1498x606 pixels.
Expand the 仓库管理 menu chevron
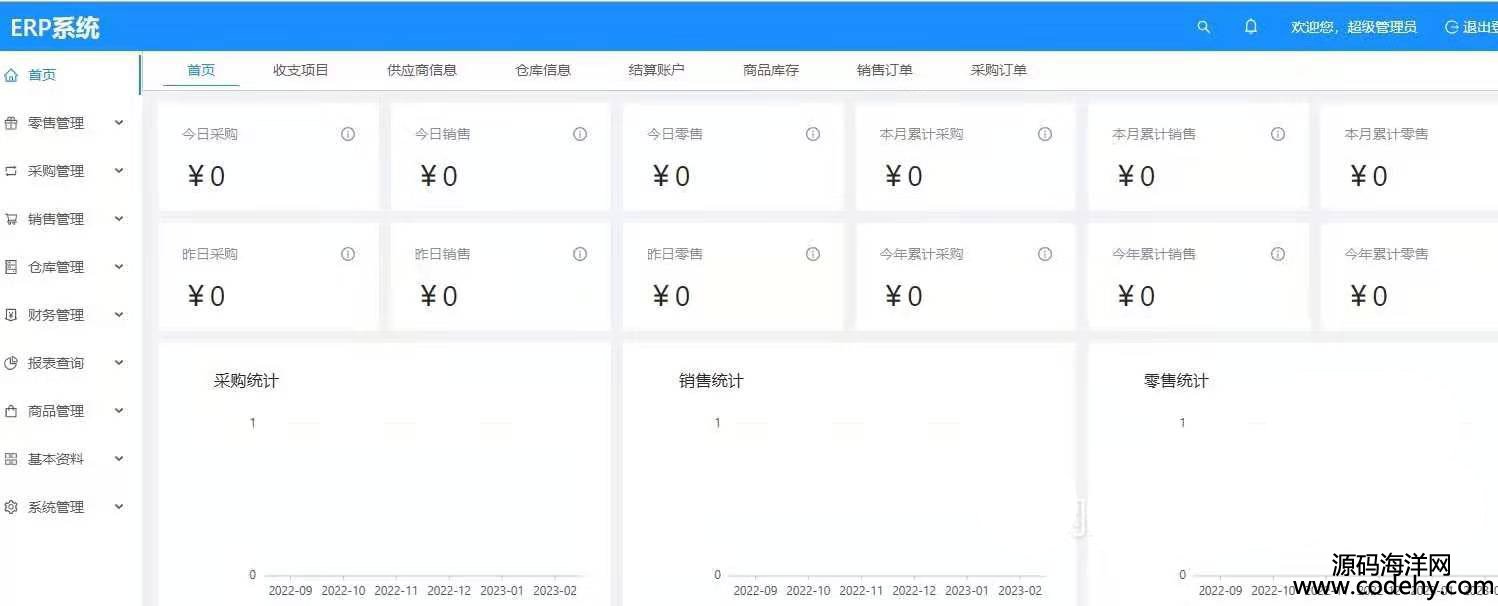(119, 267)
